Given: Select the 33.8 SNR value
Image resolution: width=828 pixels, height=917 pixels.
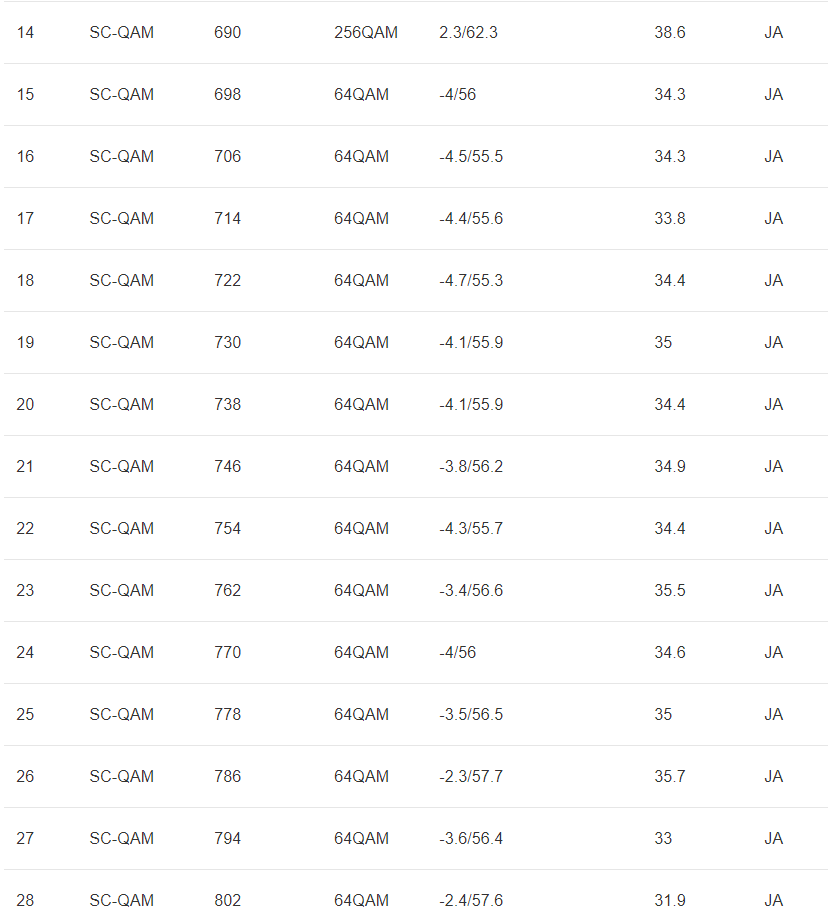Looking at the screenshot, I should tap(670, 219).
